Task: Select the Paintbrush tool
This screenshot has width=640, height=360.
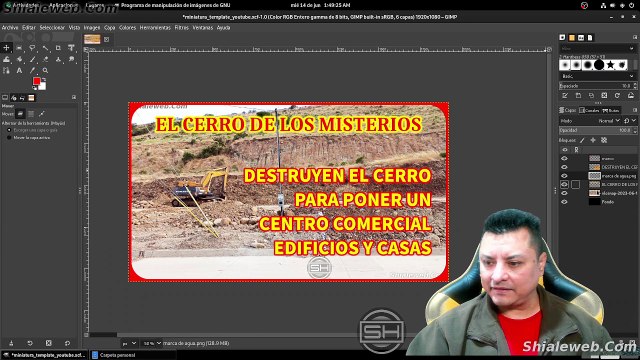Action: 32,59
